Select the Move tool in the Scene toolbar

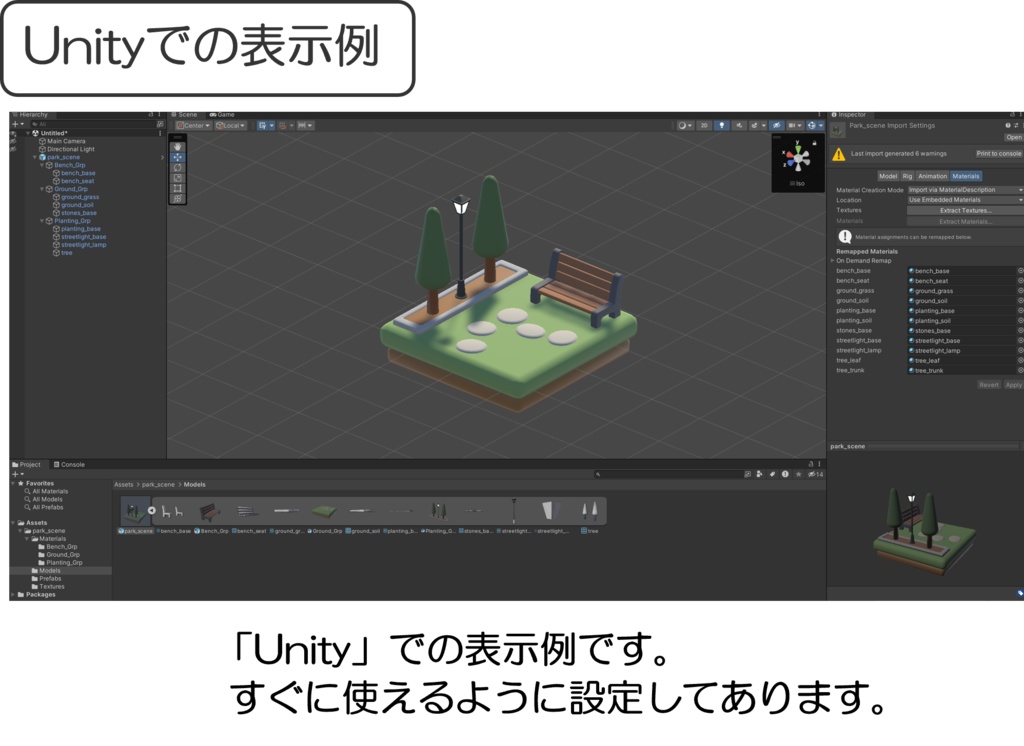(x=178, y=158)
